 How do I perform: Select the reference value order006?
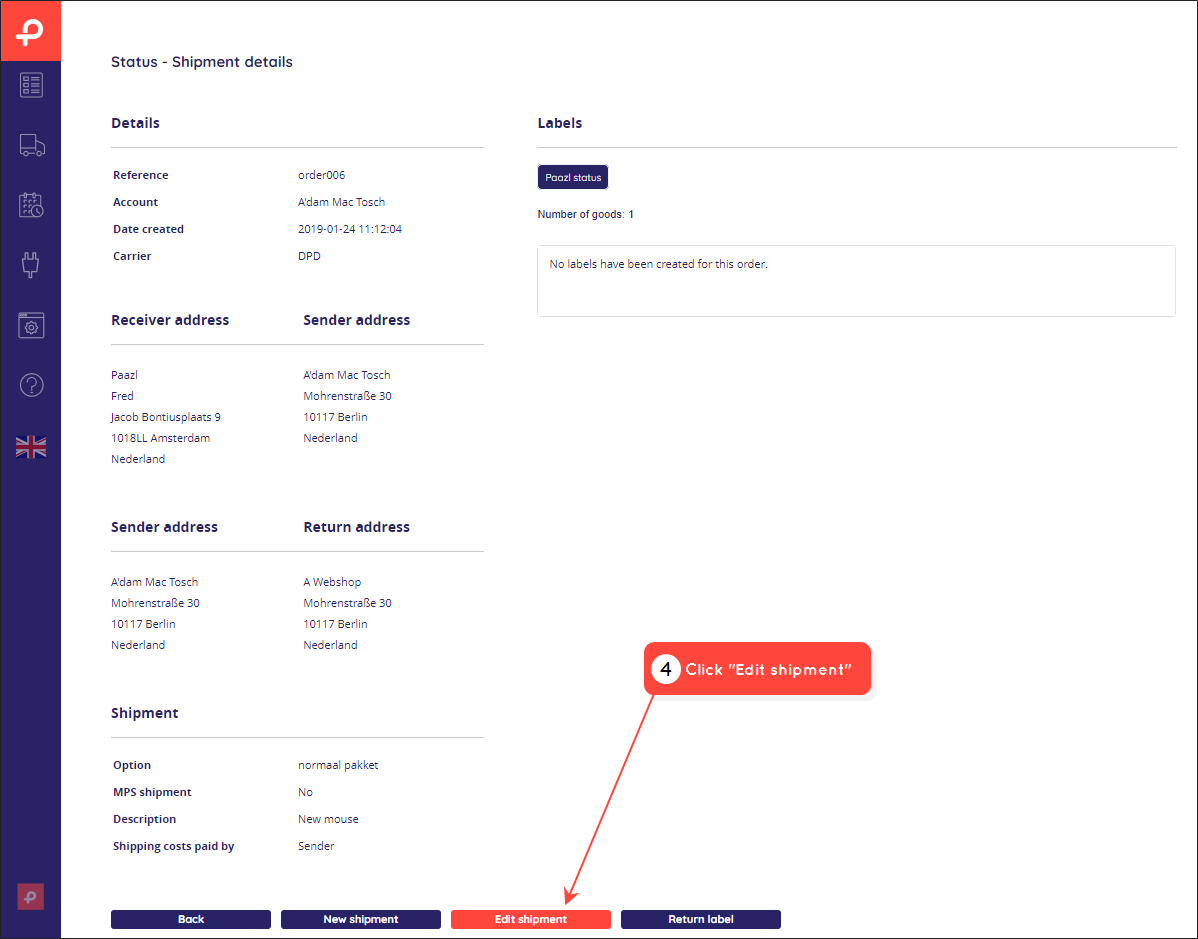coord(322,175)
